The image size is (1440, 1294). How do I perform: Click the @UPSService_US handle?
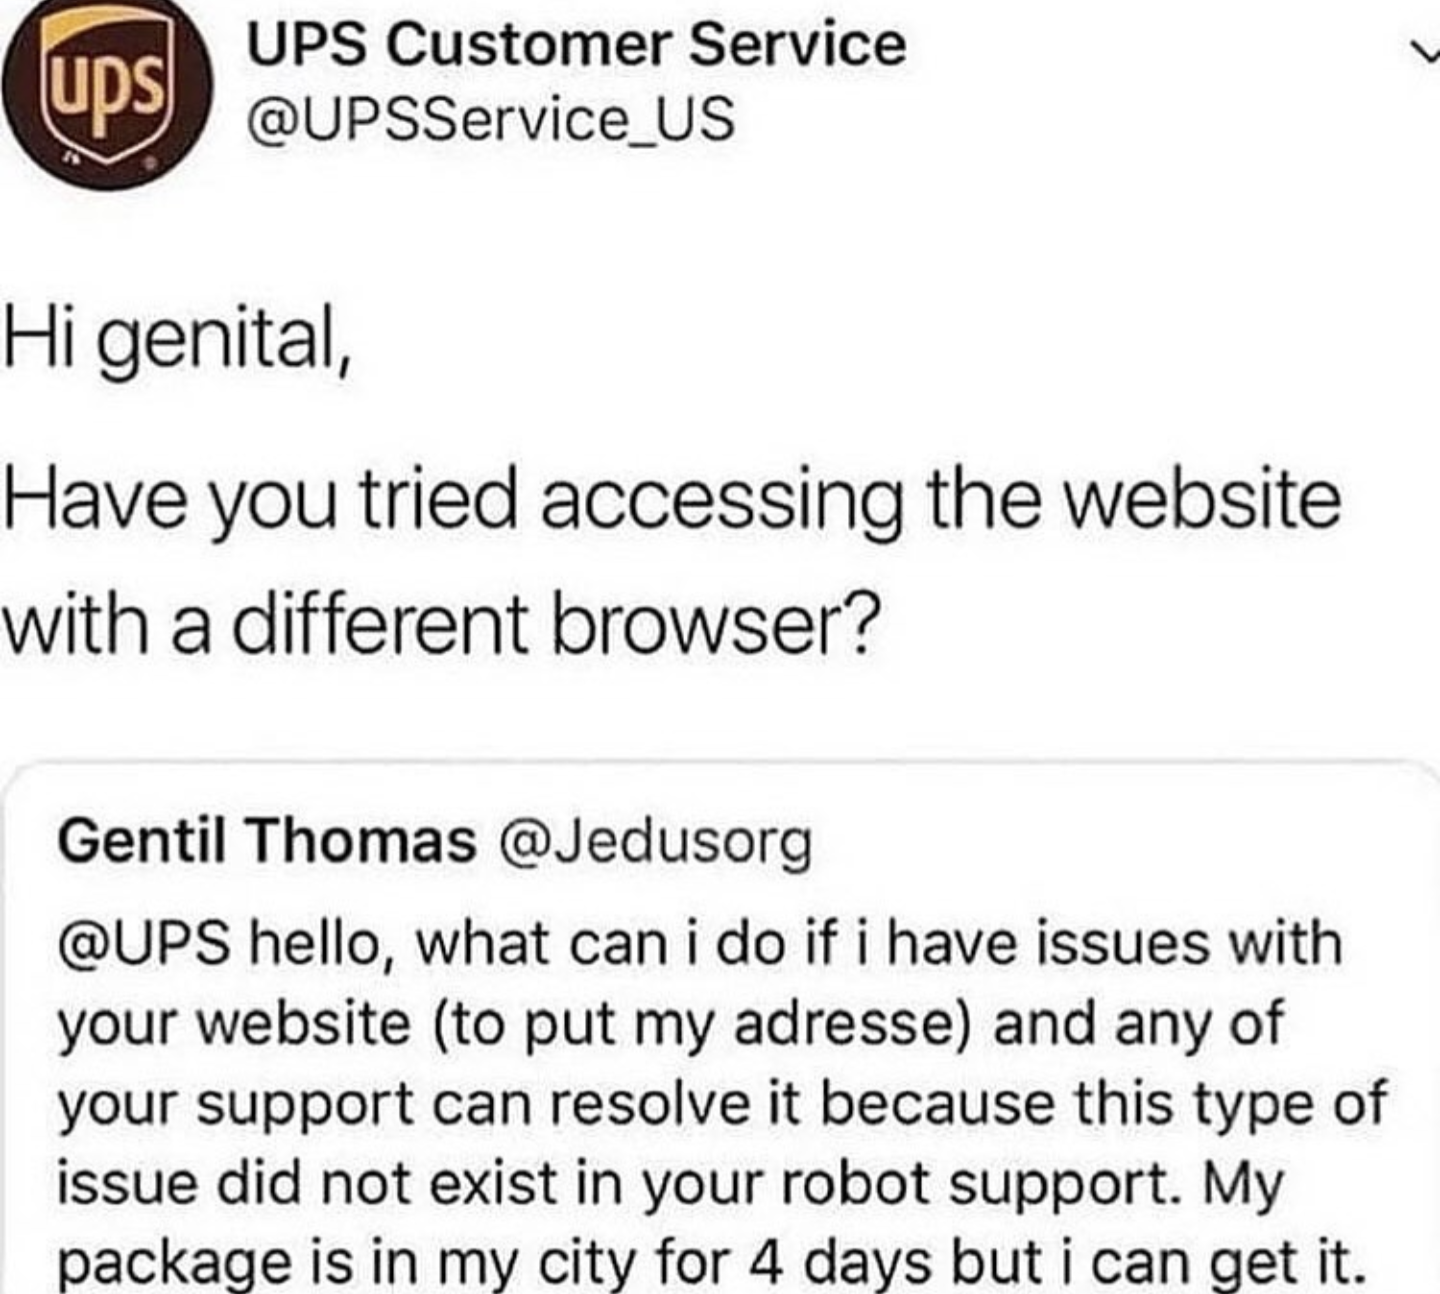[491, 119]
